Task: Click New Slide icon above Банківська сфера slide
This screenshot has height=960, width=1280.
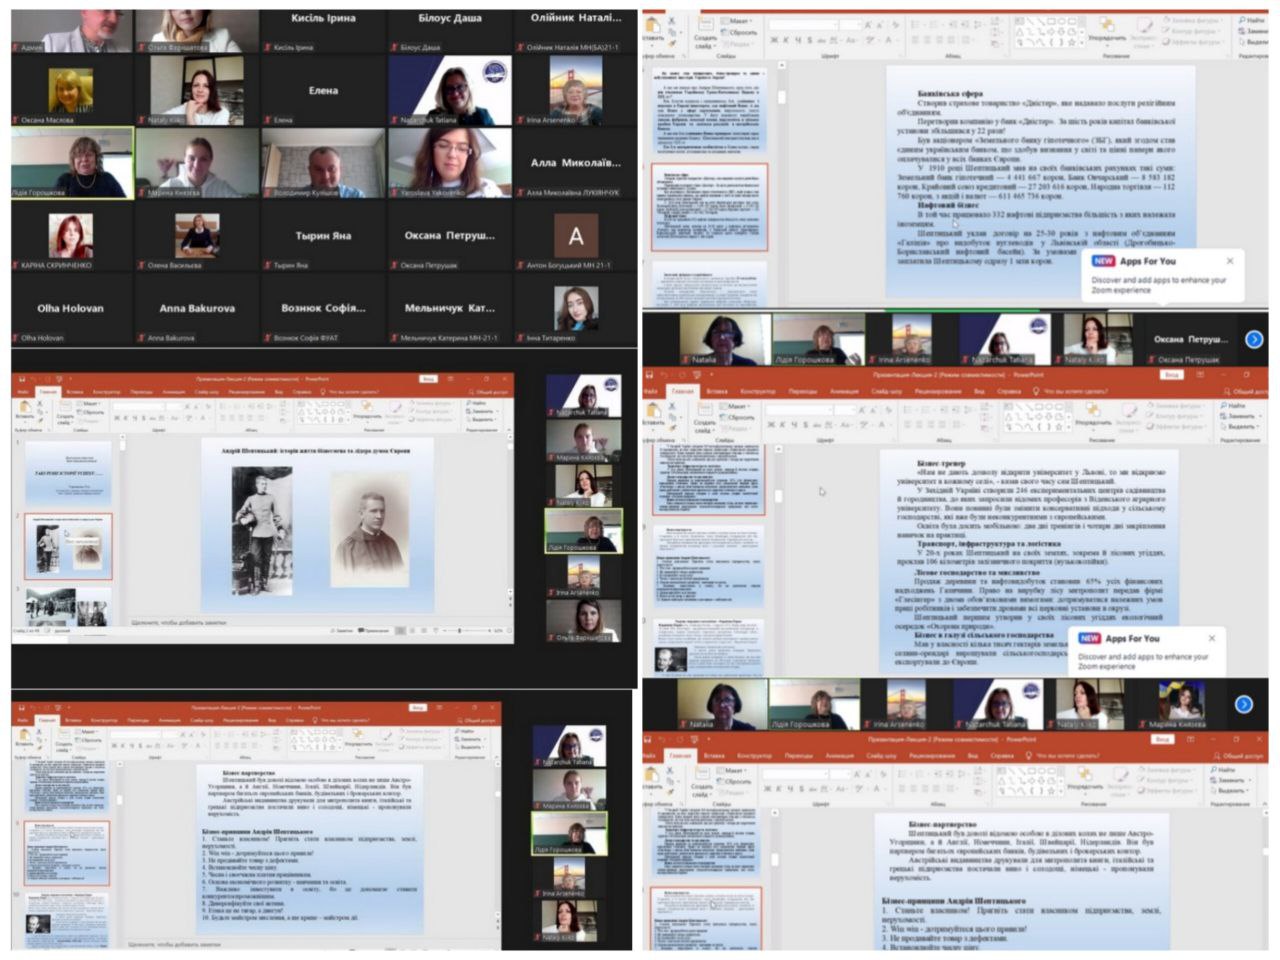Action: [706, 27]
